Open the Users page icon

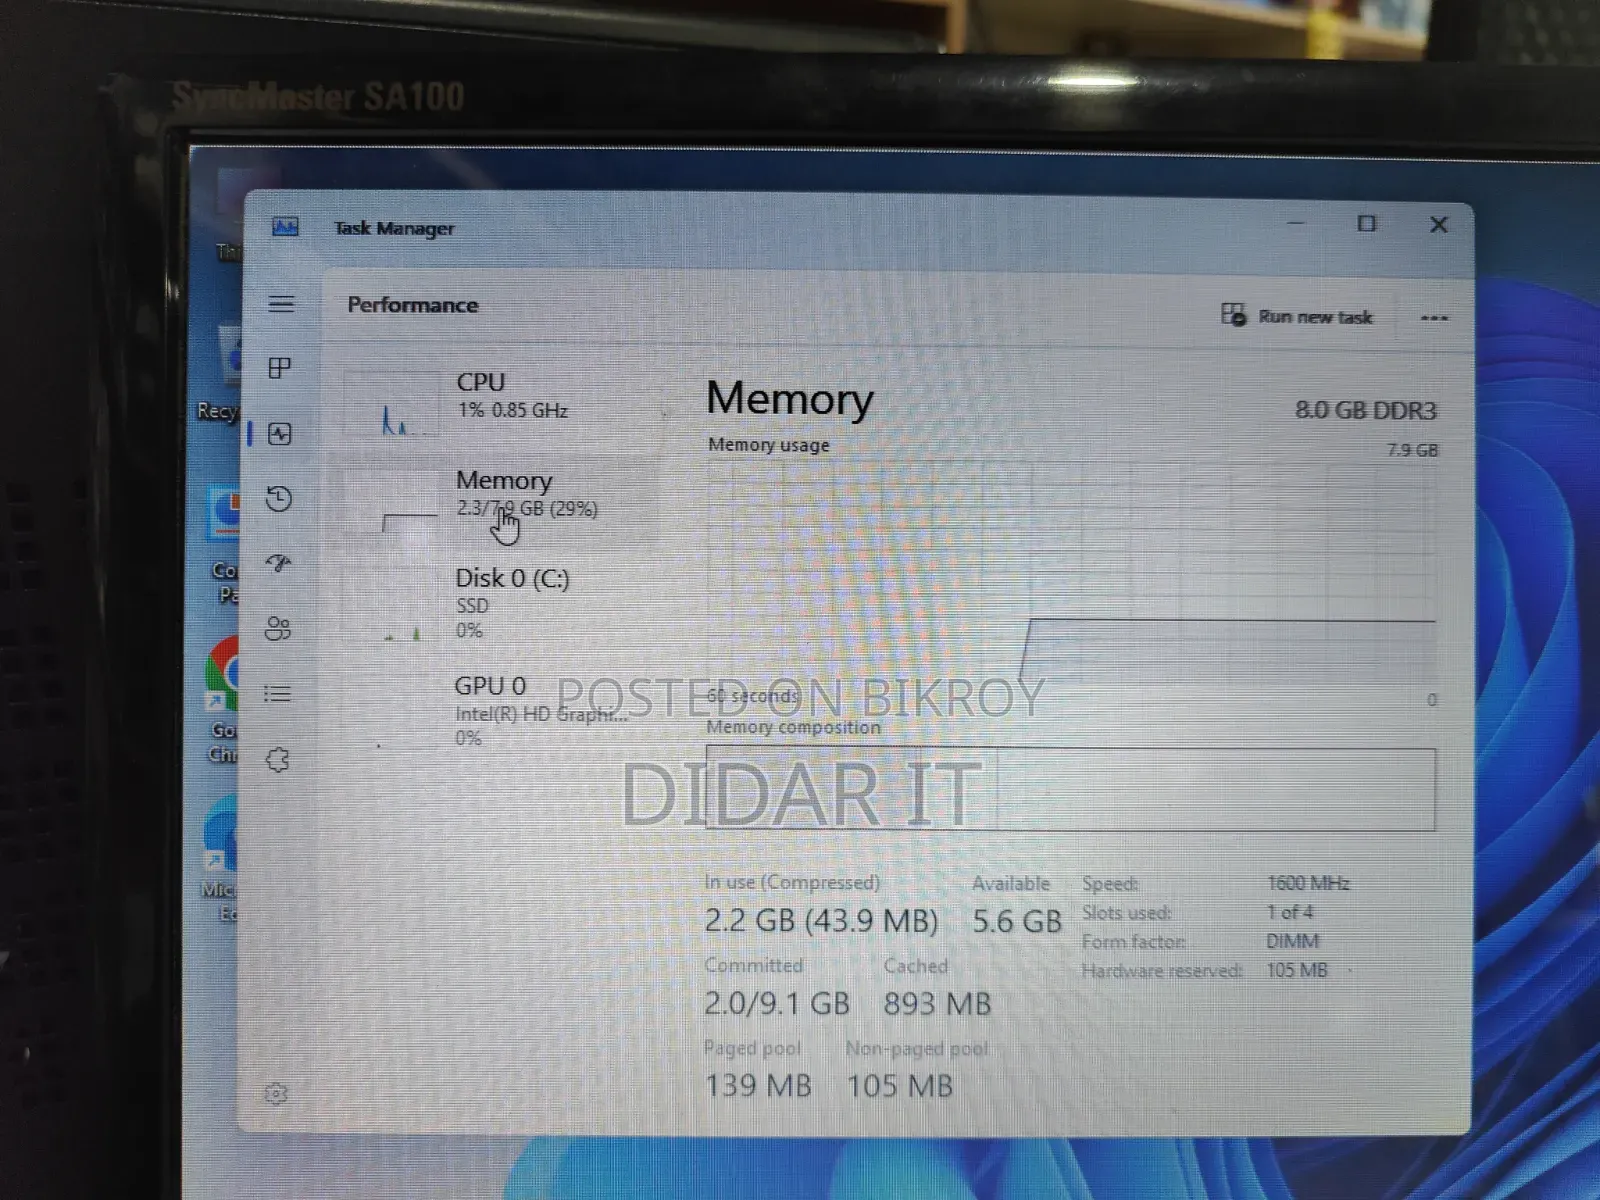pos(278,628)
